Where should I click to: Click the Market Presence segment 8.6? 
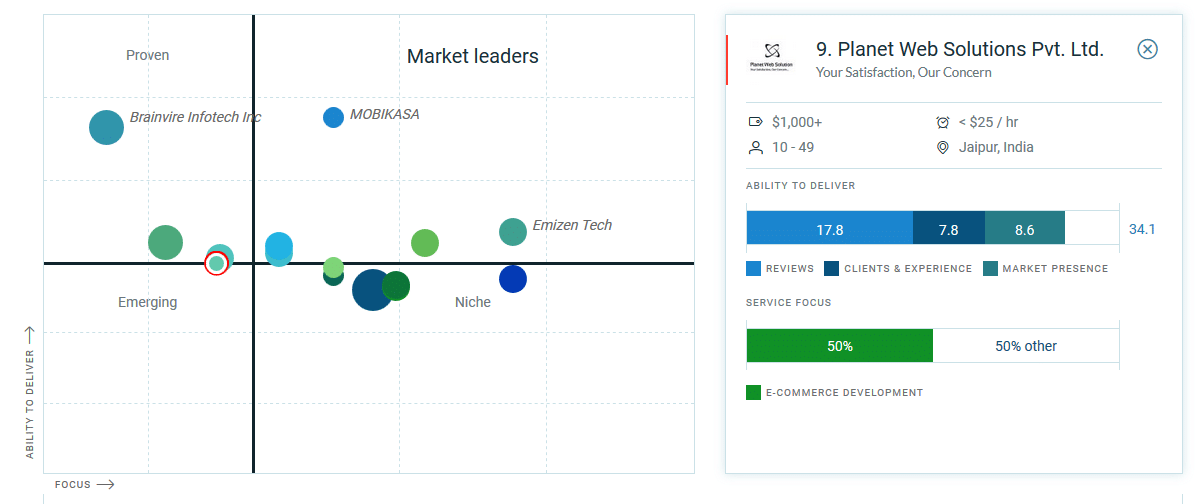click(1025, 228)
